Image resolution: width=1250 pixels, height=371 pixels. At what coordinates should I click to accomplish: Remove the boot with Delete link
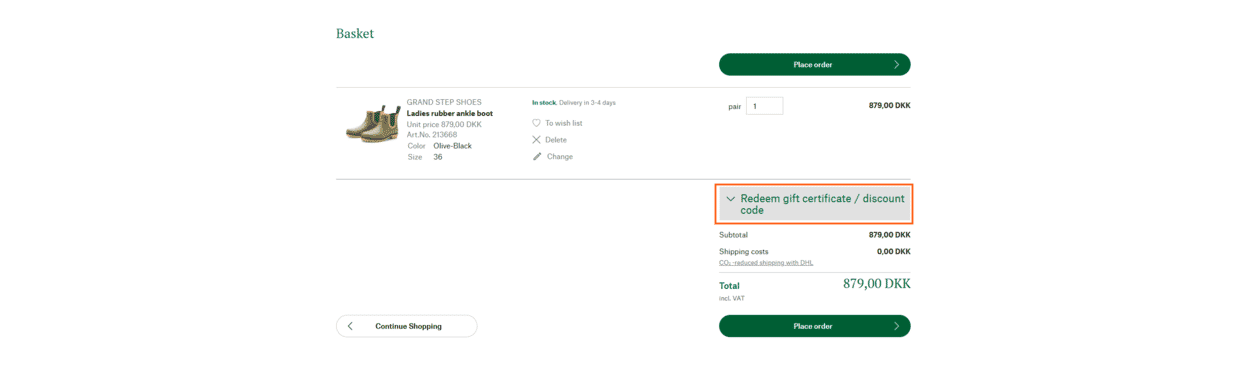pos(556,140)
